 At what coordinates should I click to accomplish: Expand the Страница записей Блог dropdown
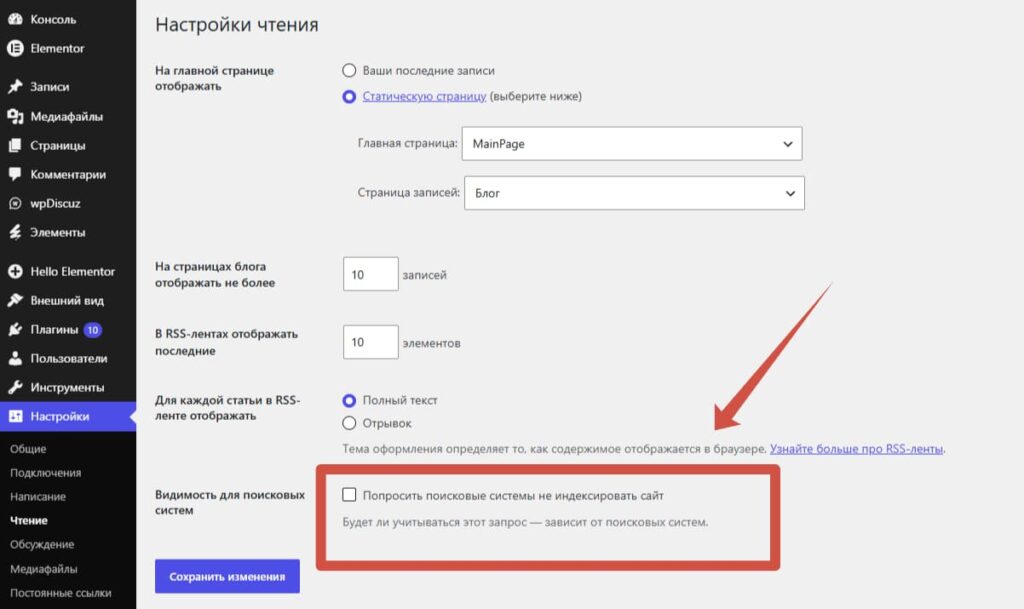tap(634, 193)
